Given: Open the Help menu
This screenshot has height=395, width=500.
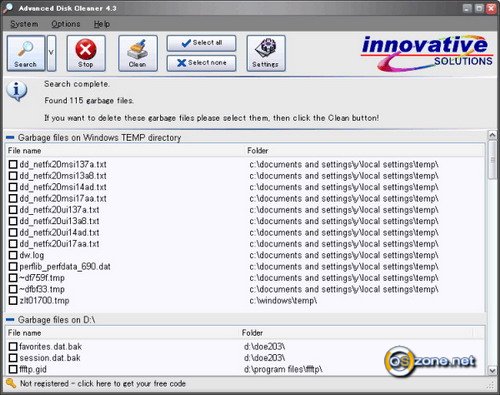Looking at the screenshot, I should point(102,24).
